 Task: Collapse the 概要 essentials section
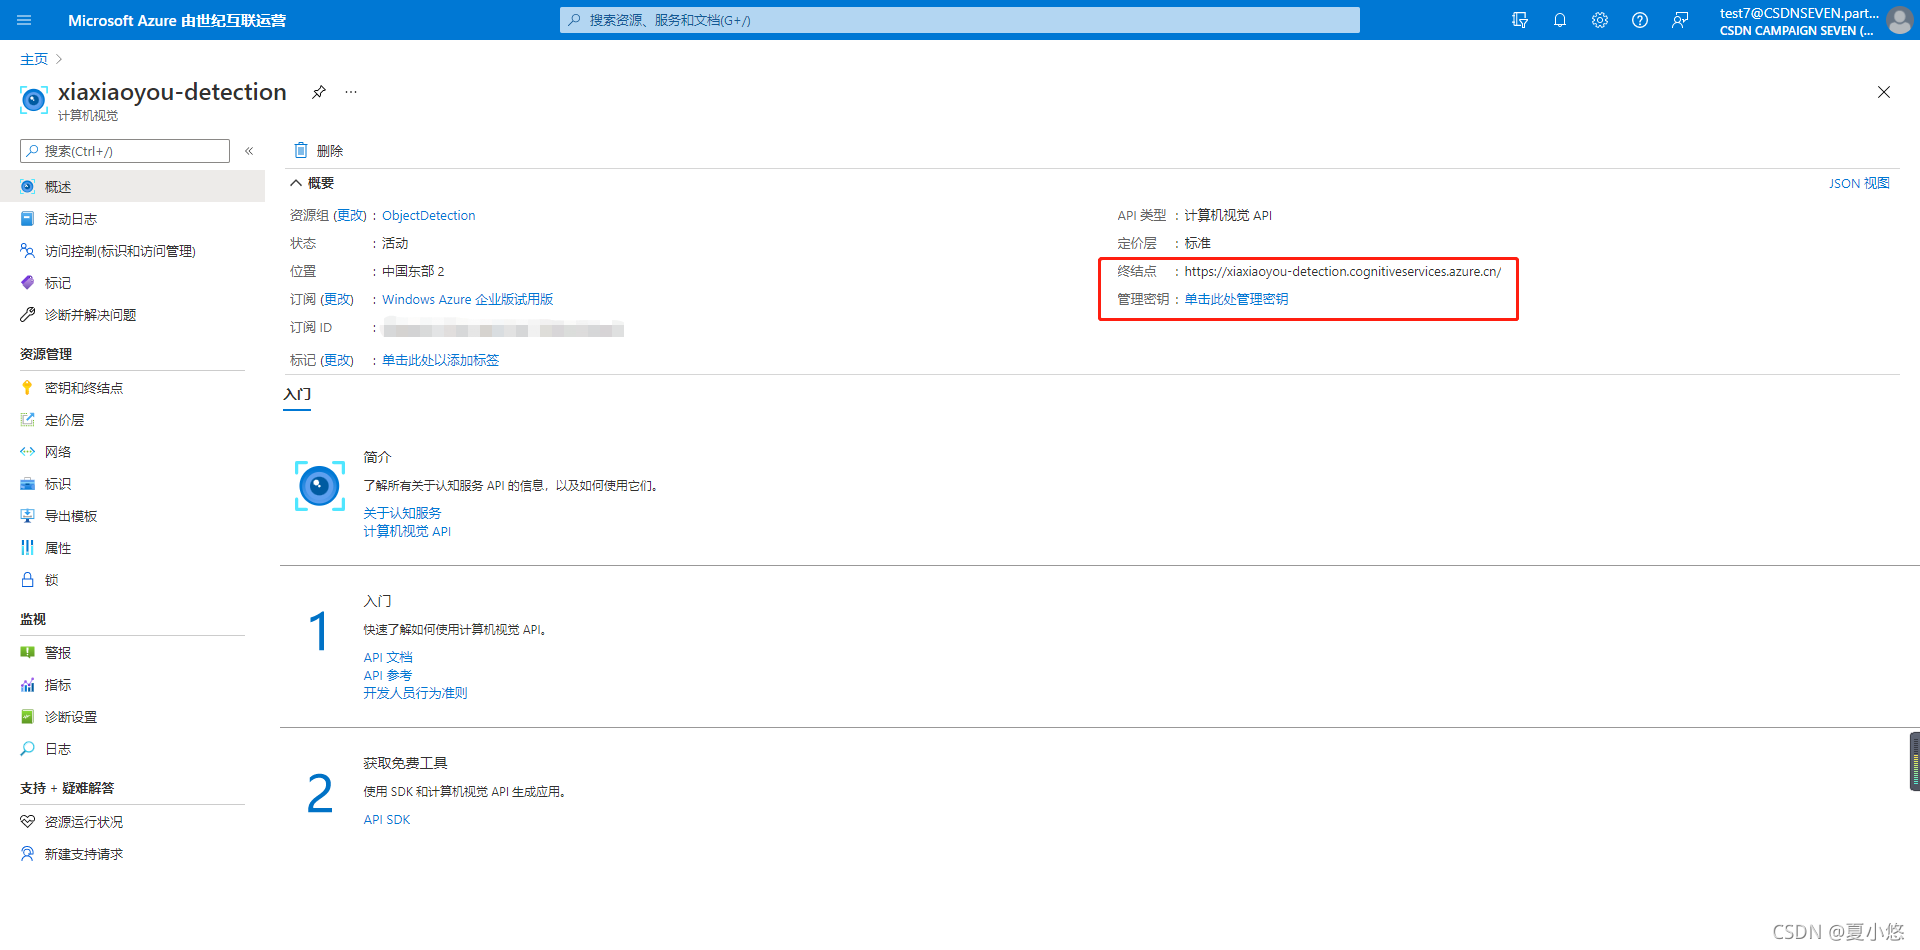(x=296, y=183)
